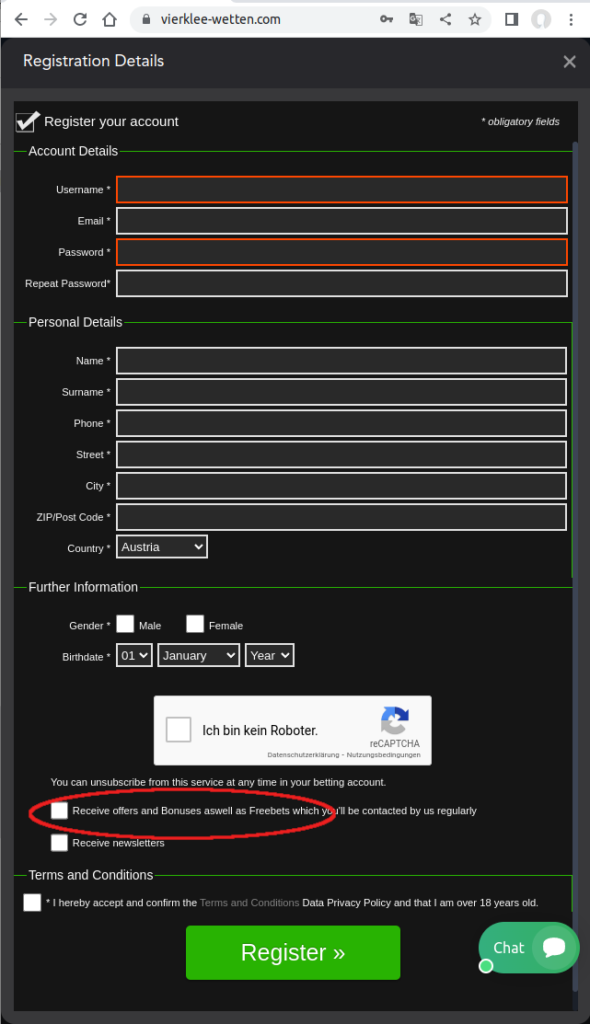
Task: Focus the Email input field
Action: (342, 221)
